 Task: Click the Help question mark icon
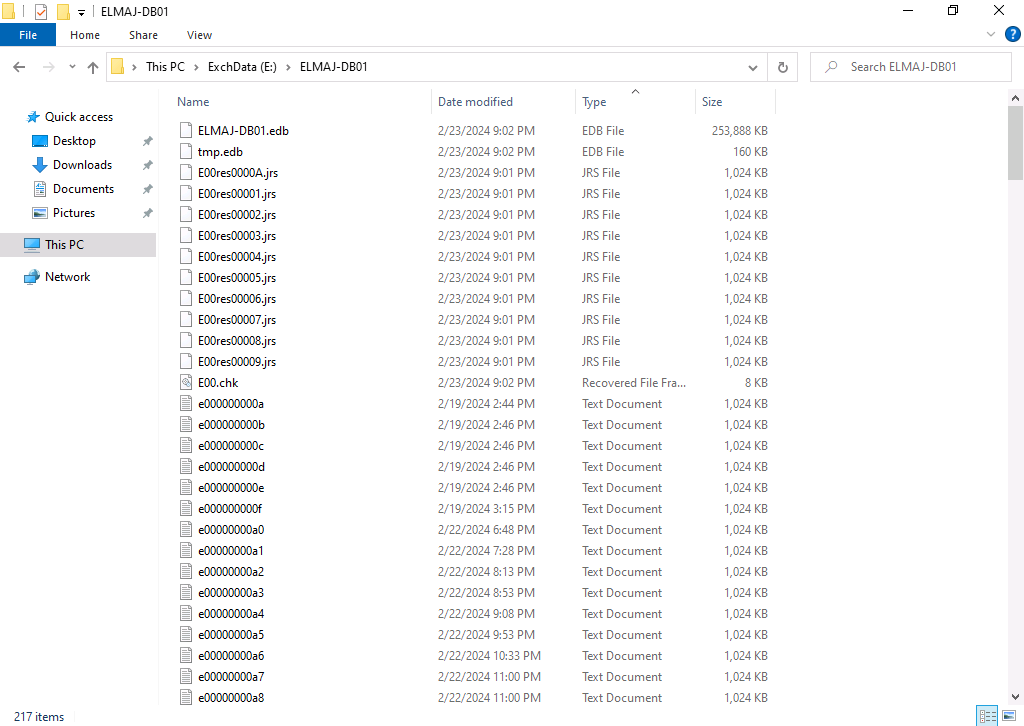coord(1012,33)
